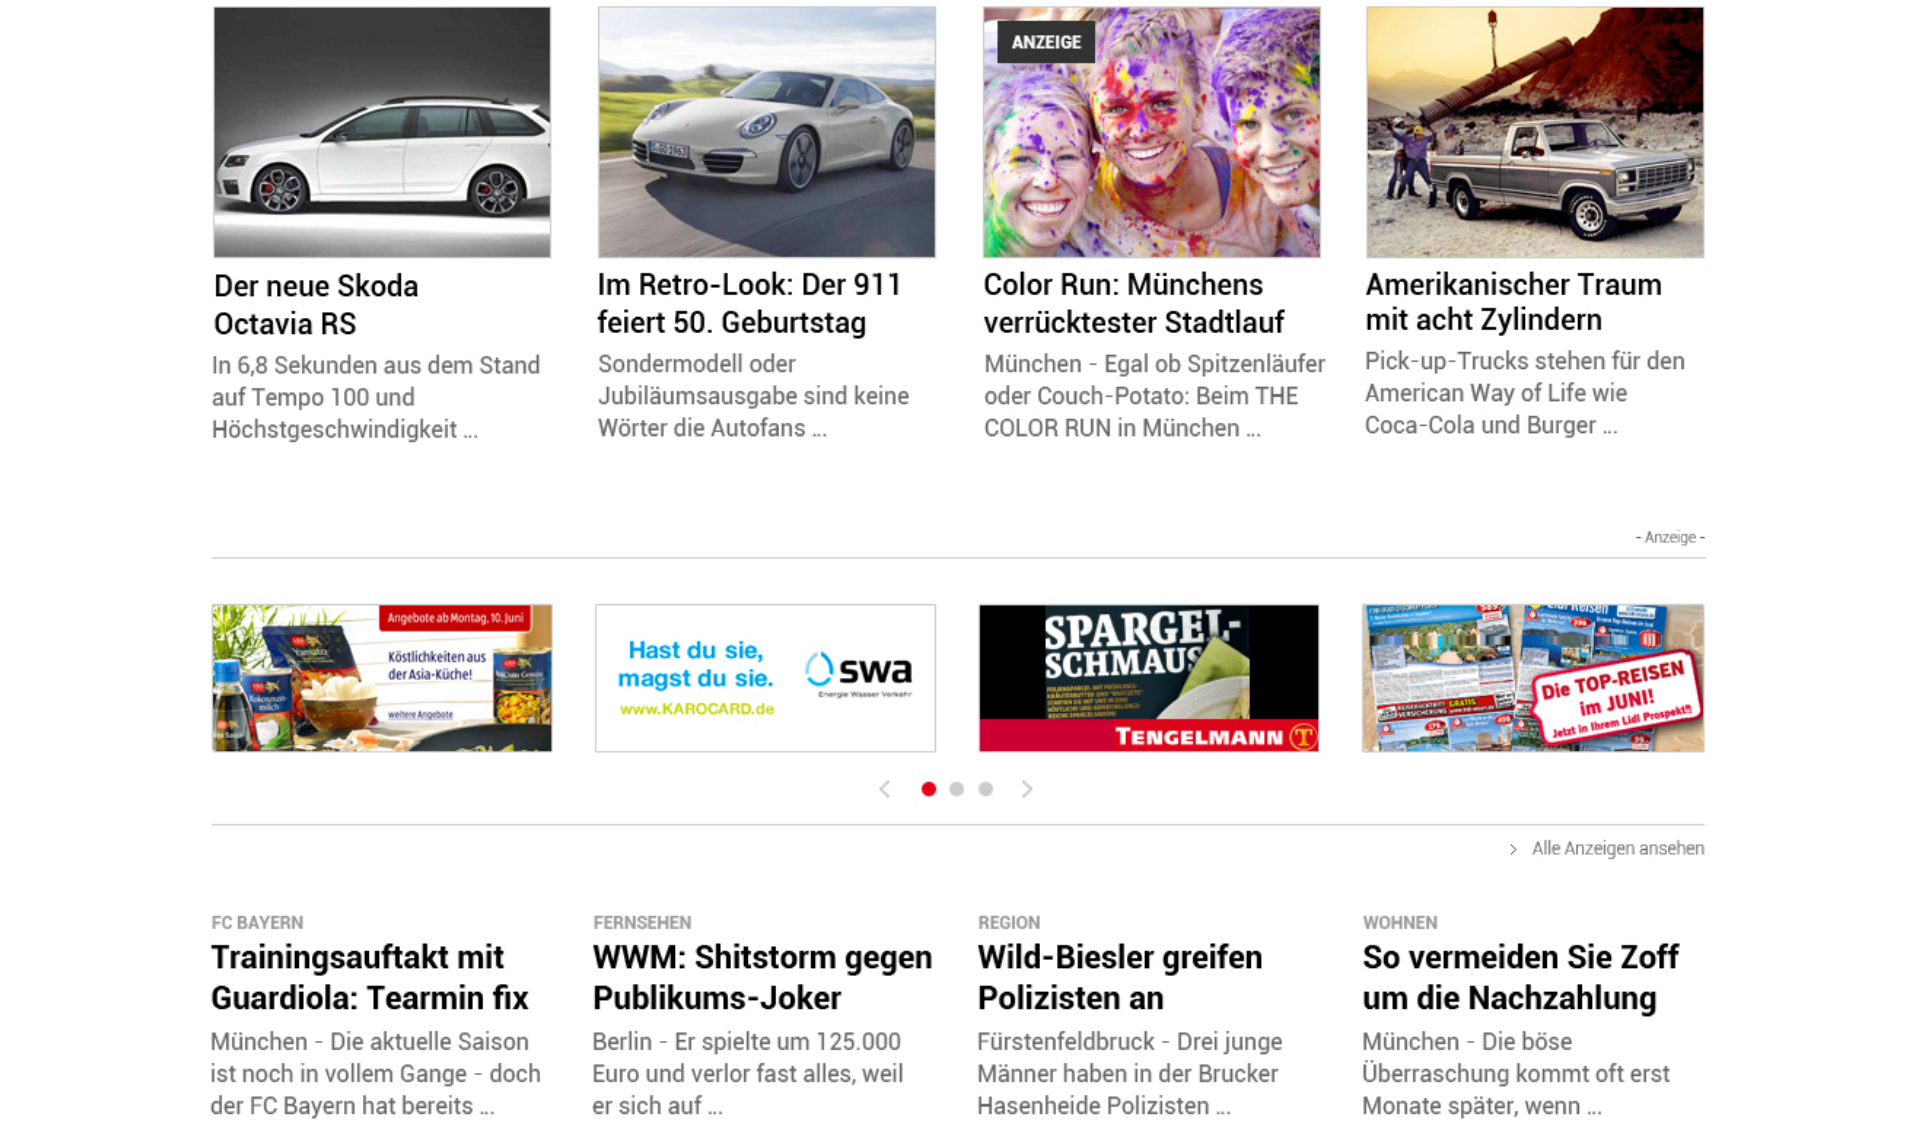The image size is (1920, 1138).
Task: Click the previous arrow in the ad carousel
Action: click(x=885, y=789)
